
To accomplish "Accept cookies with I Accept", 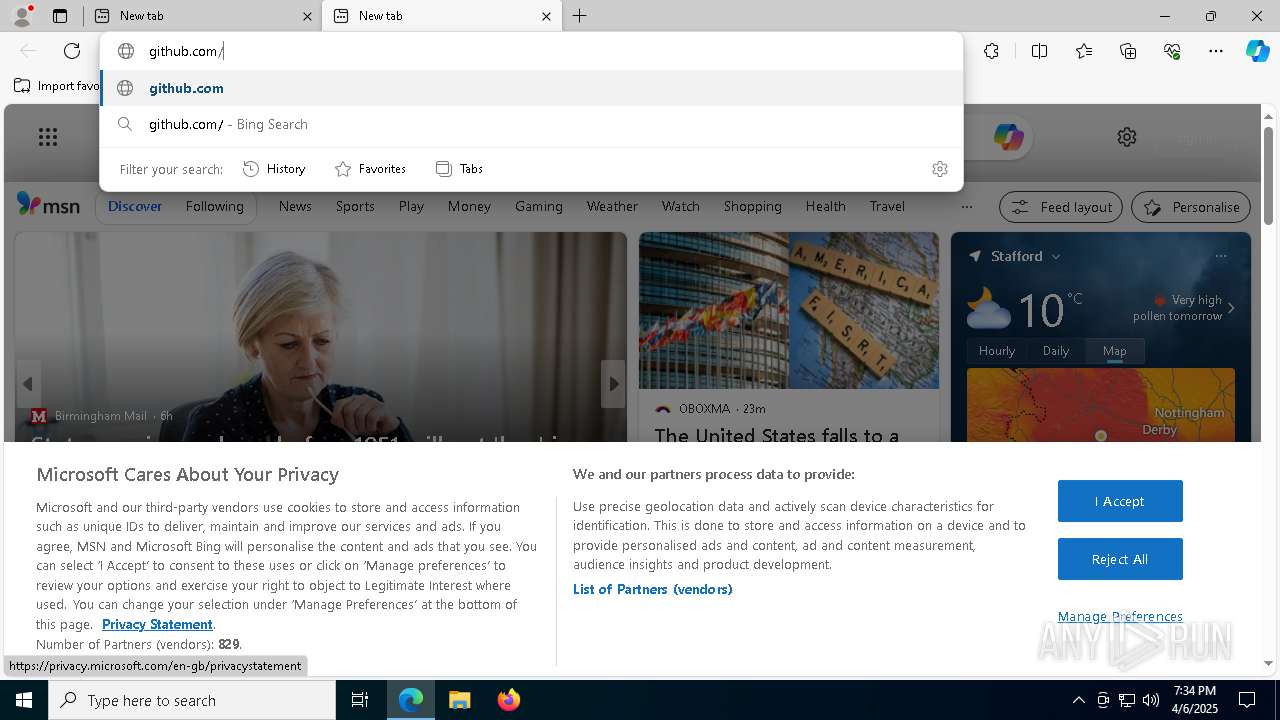I will click(x=1120, y=501).
